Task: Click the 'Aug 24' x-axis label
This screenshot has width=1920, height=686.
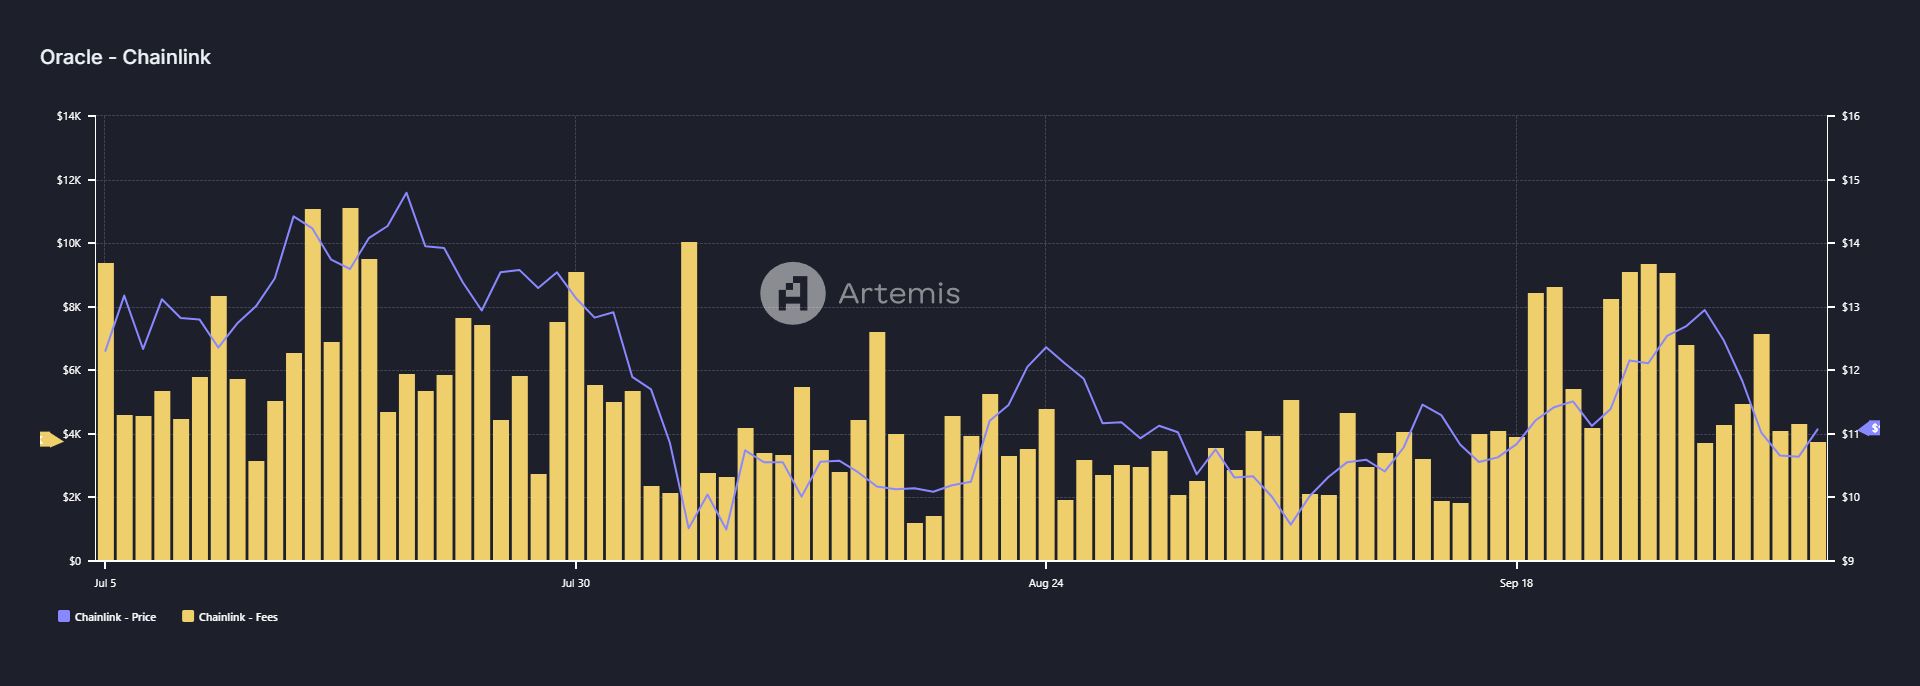Action: point(1046,583)
